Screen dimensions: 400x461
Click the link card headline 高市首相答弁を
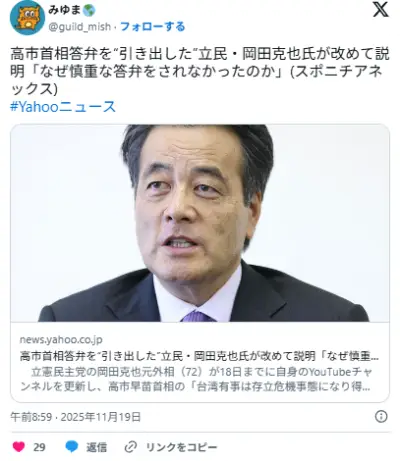tap(199, 356)
